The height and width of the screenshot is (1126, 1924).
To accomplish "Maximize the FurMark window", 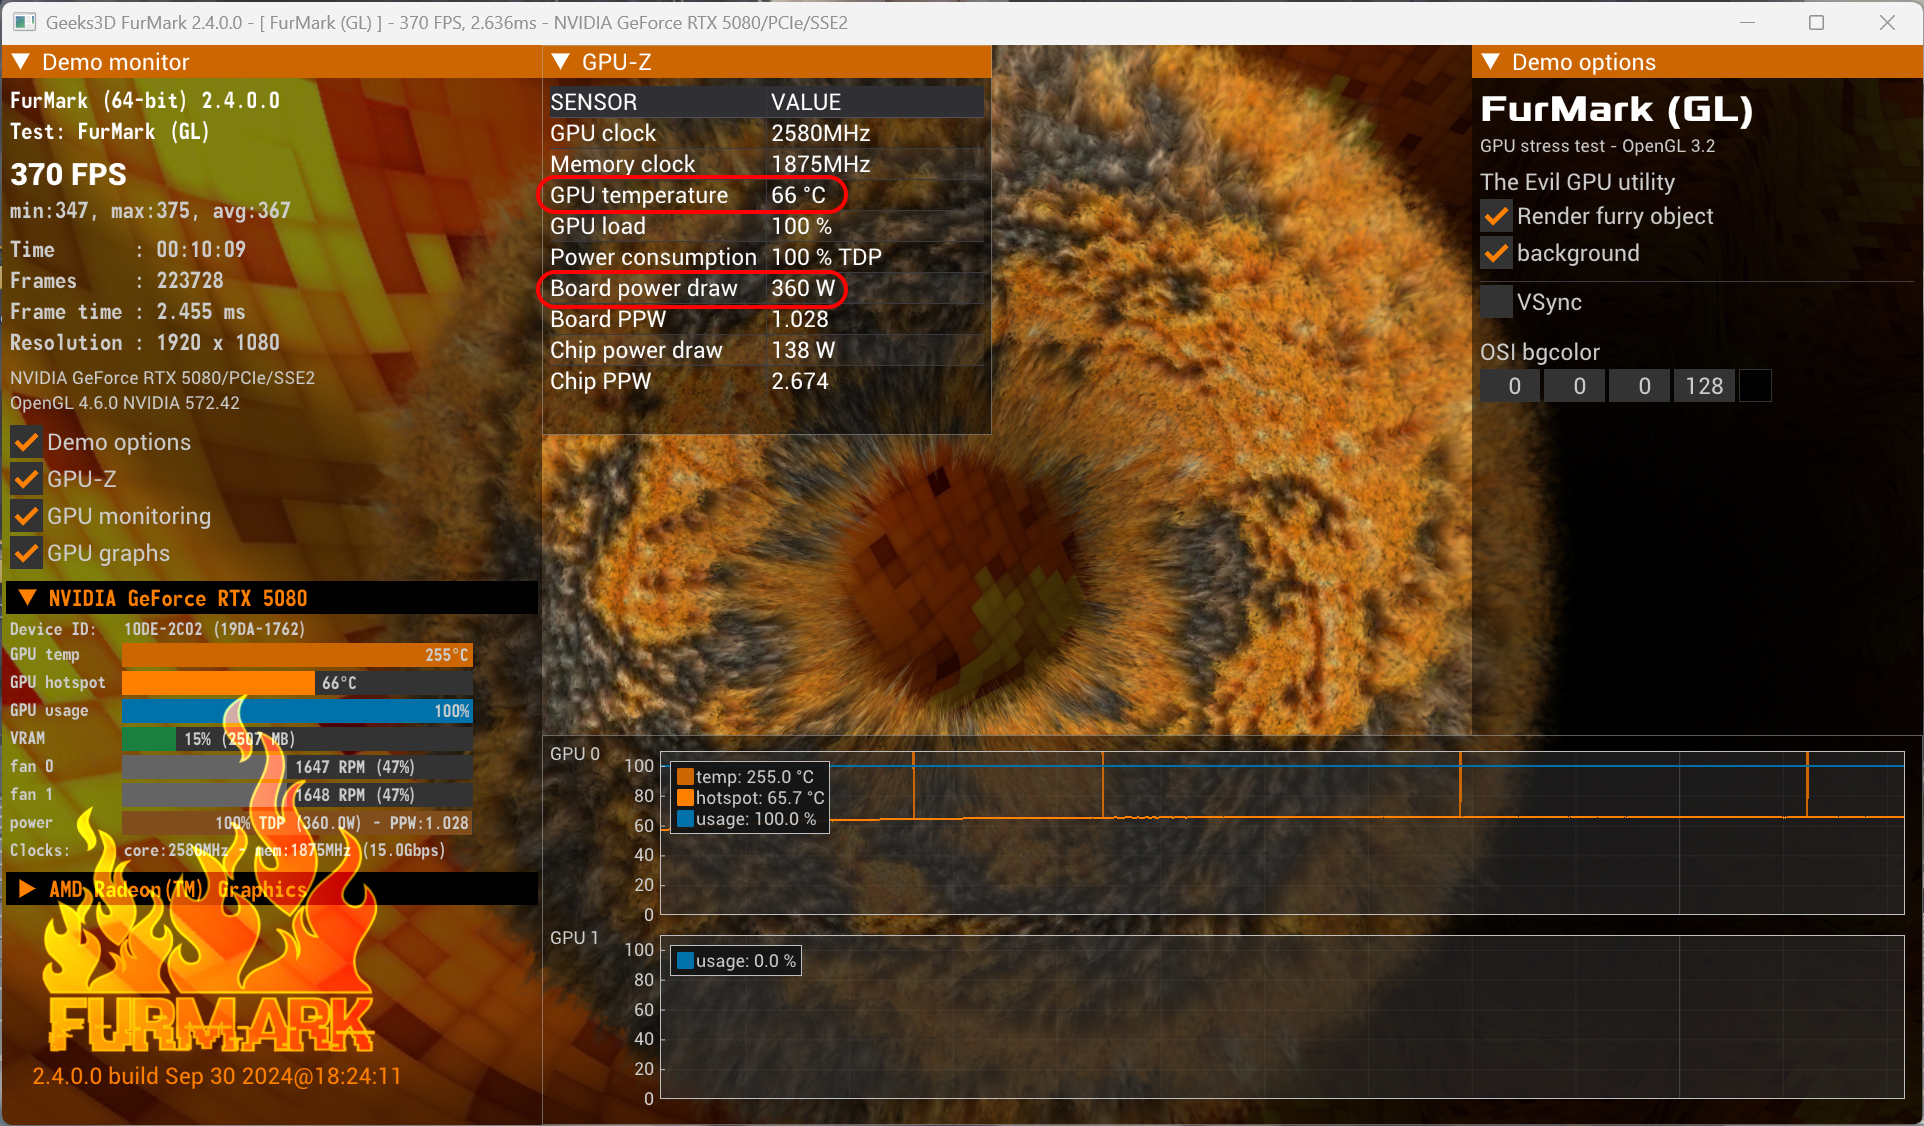I will tap(1817, 22).
